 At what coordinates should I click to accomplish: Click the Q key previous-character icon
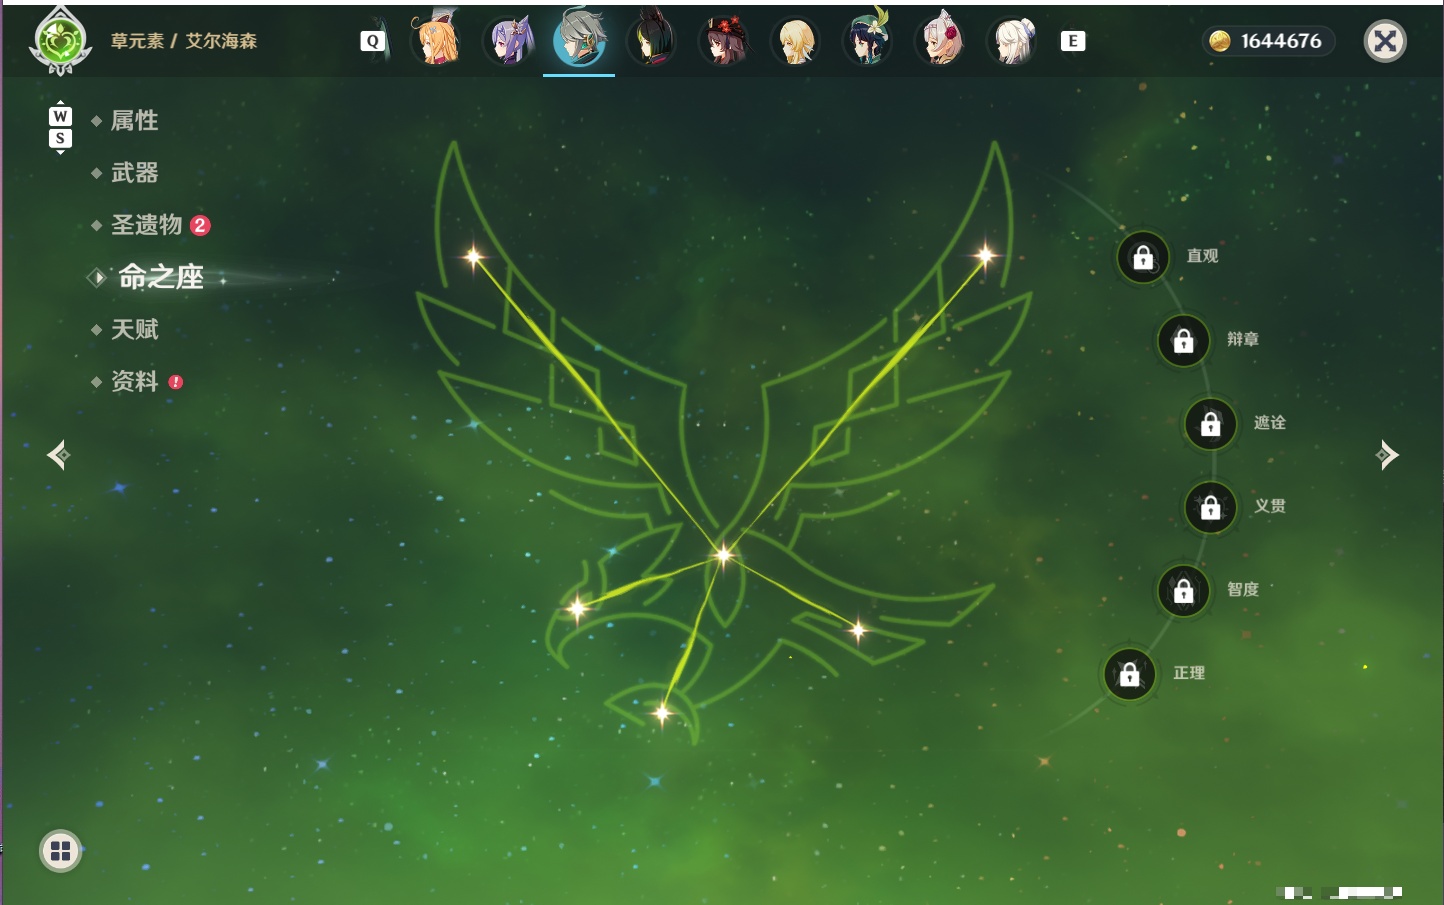pos(373,41)
